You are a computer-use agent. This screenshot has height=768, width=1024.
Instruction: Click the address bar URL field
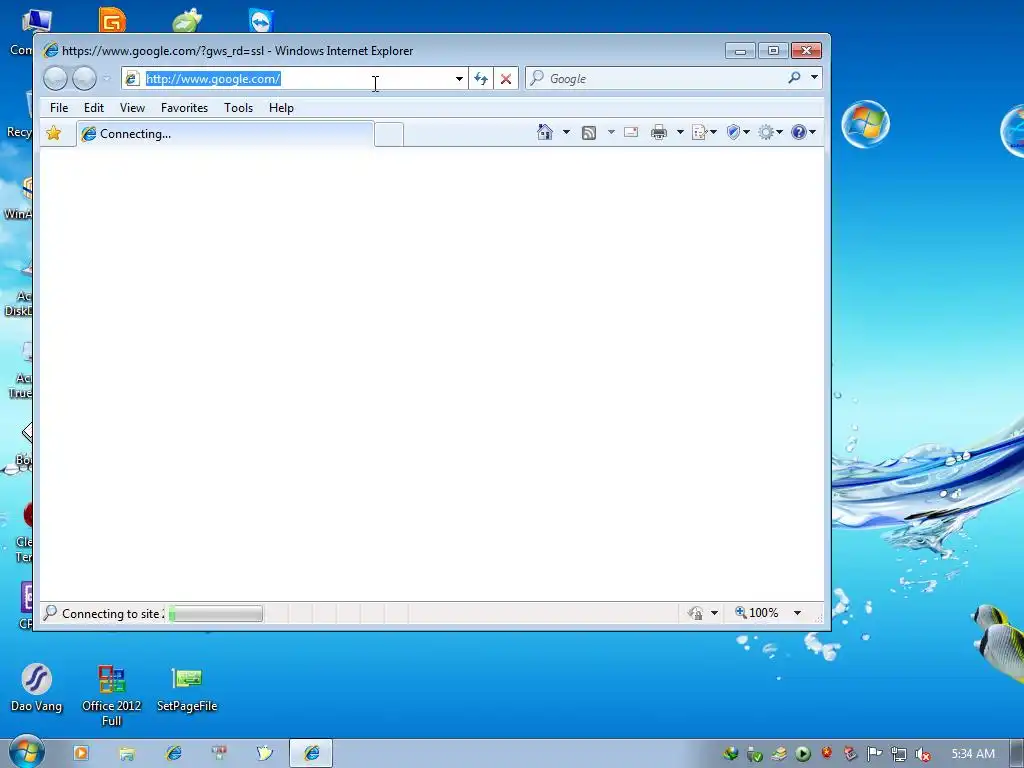[x=297, y=79]
